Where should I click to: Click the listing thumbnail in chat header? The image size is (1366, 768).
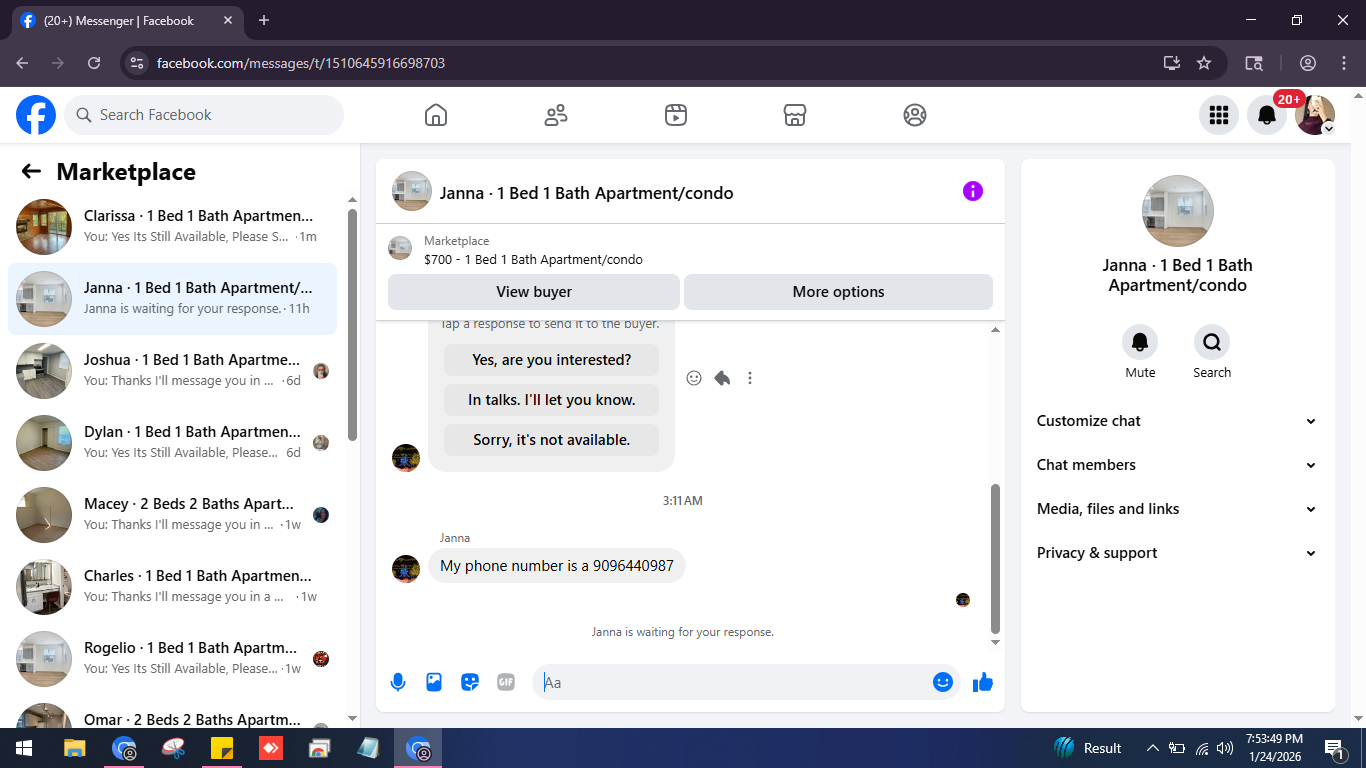(412, 191)
